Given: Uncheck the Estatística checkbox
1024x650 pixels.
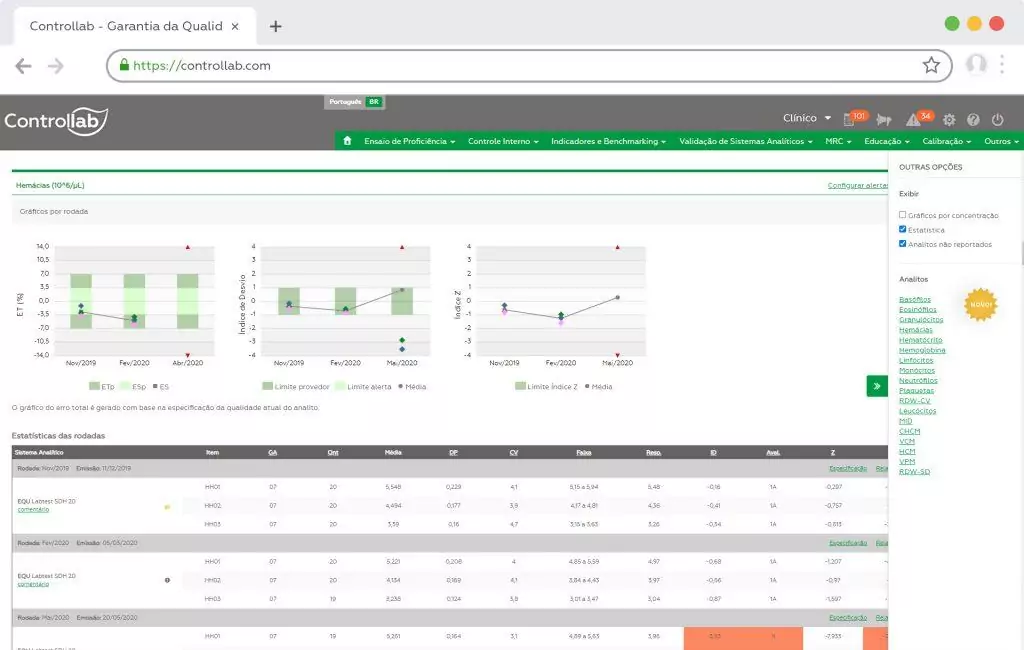Looking at the screenshot, I should click(903, 229).
